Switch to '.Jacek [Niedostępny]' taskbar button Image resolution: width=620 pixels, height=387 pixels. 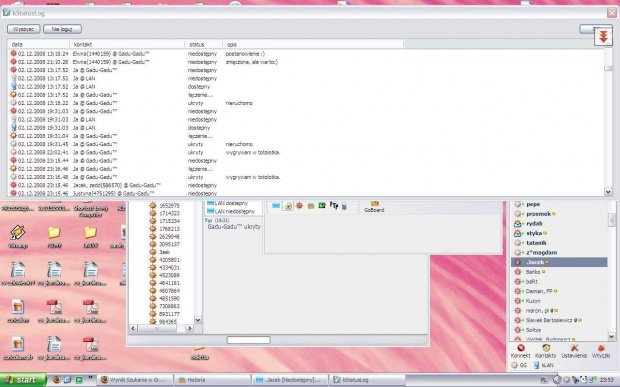(x=290, y=380)
